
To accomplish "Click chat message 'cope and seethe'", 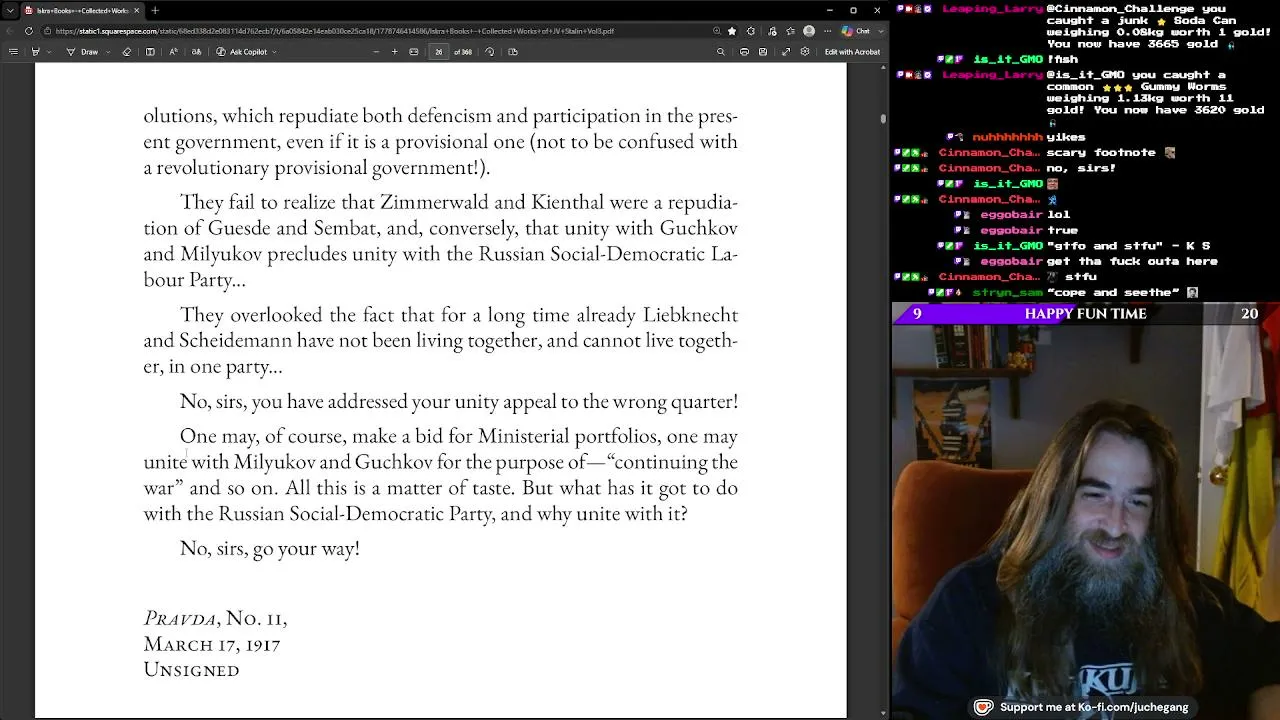I will click(x=1113, y=293).
